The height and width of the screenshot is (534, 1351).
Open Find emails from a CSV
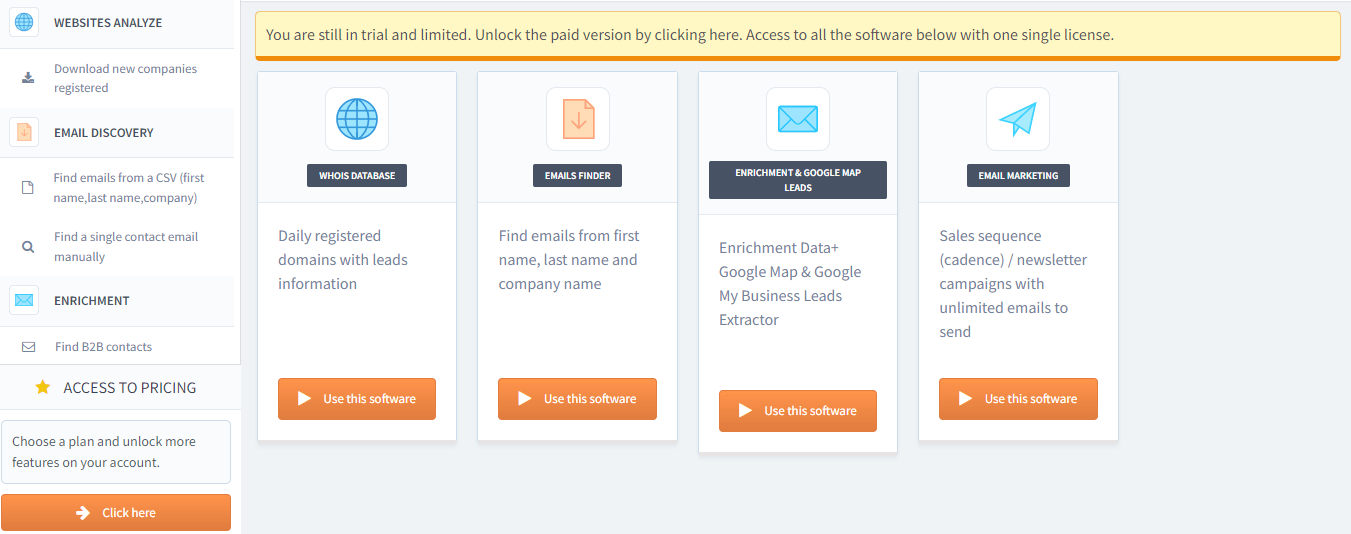pyautogui.click(x=128, y=187)
